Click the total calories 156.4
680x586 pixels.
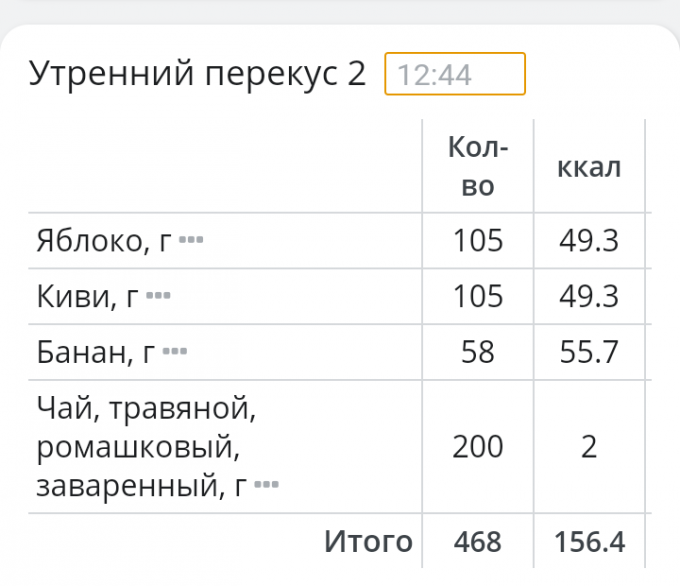click(x=589, y=541)
